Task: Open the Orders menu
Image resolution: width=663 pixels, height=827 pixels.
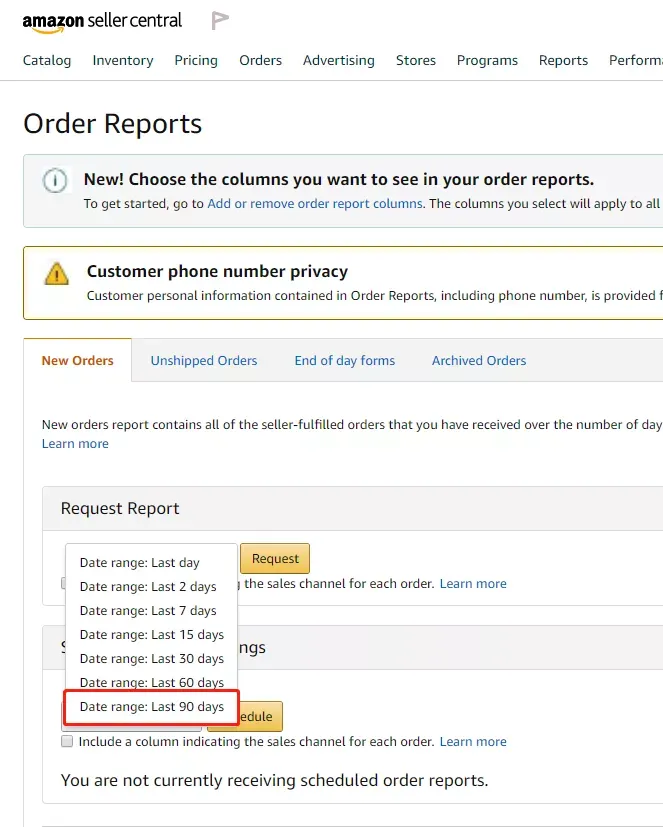Action: (261, 60)
